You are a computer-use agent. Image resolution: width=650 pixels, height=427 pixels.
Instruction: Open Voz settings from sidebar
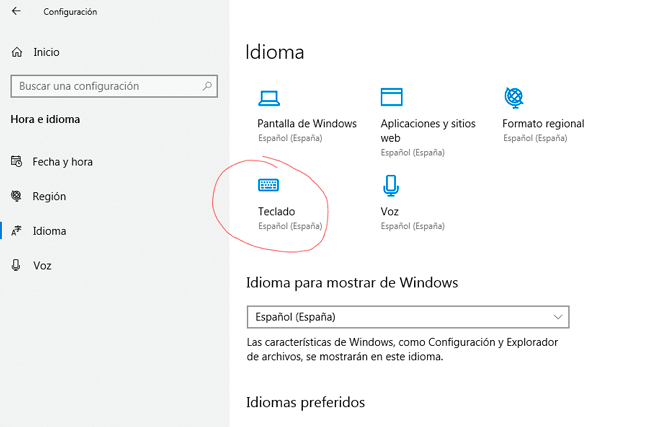click(x=42, y=266)
